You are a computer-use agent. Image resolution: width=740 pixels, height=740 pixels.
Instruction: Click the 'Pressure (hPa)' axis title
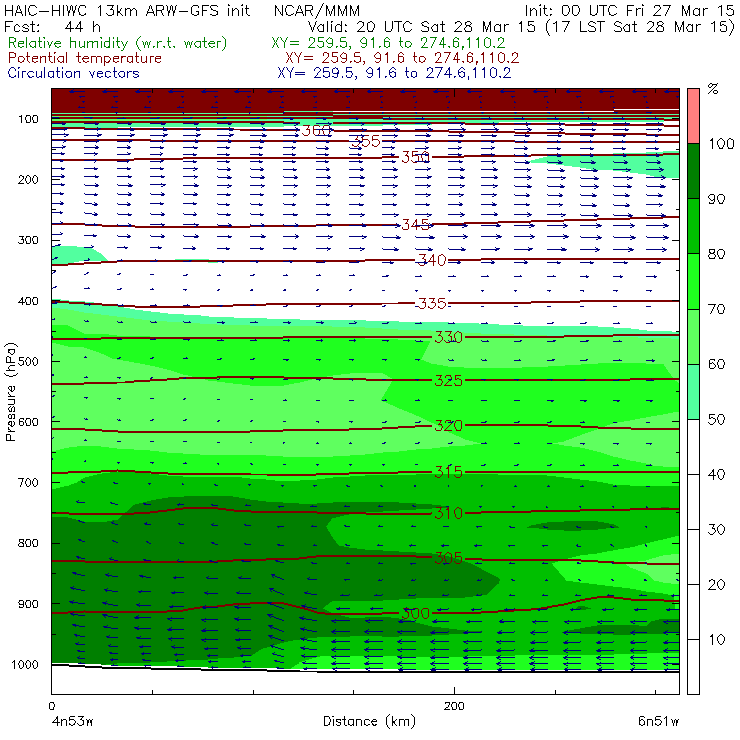tap(10, 392)
